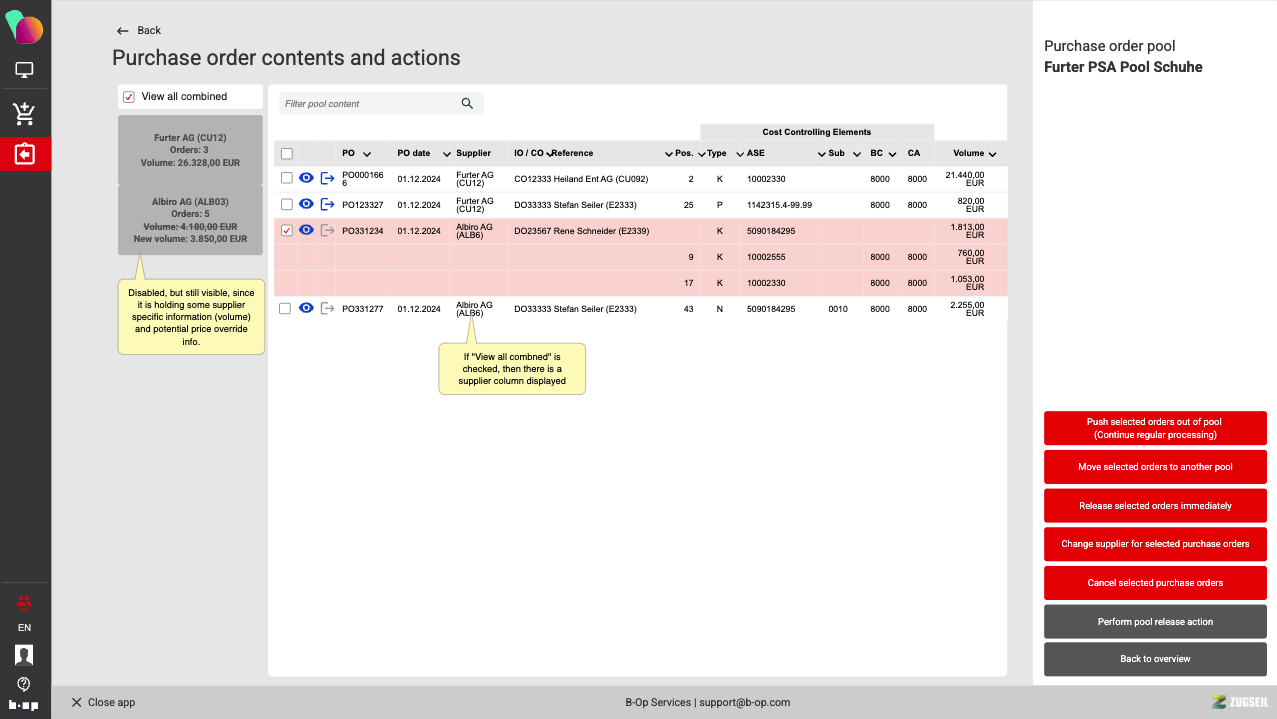Click the user profile icon in sidebar
Image resolution: width=1277 pixels, height=719 pixels.
(25, 655)
